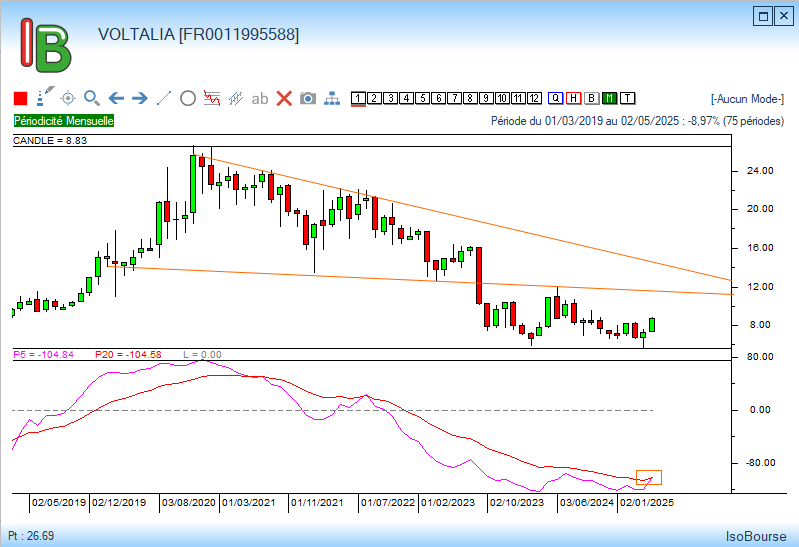Take a chart snapshot with camera icon
Image resolution: width=799 pixels, height=547 pixels.
(308, 98)
